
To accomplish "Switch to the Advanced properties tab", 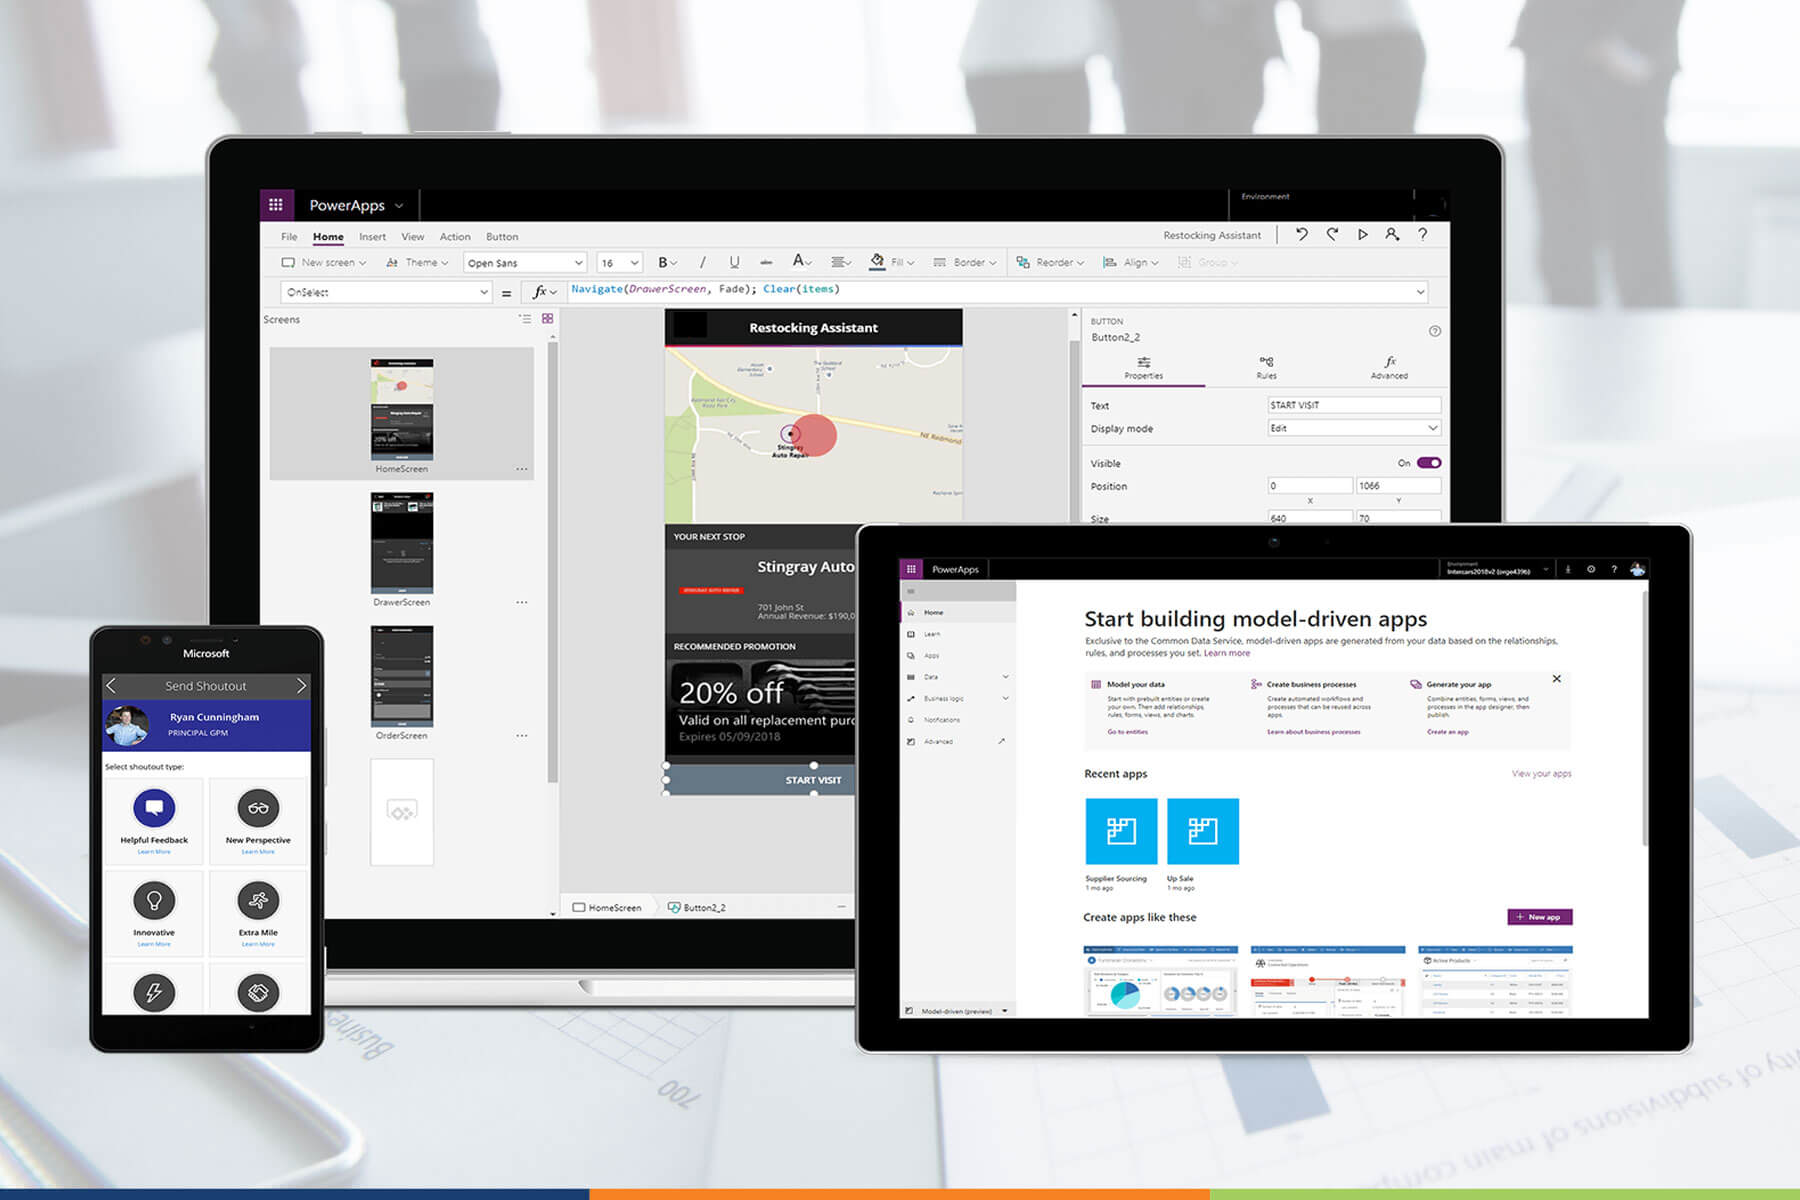I will click(x=1389, y=367).
